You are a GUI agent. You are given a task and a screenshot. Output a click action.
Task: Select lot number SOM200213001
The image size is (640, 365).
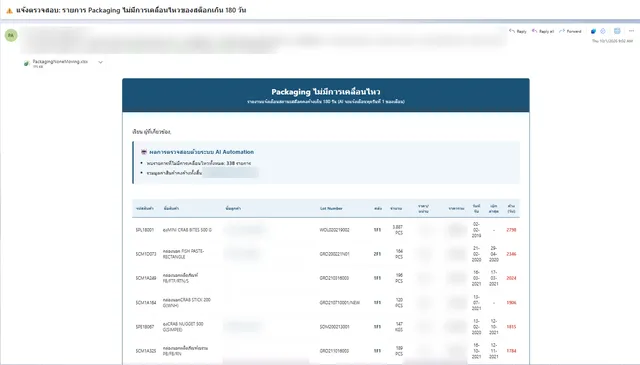334,327
